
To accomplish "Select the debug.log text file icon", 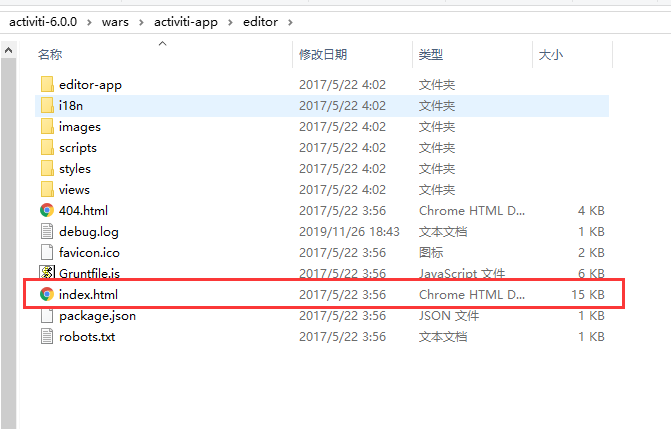I will click(47, 231).
